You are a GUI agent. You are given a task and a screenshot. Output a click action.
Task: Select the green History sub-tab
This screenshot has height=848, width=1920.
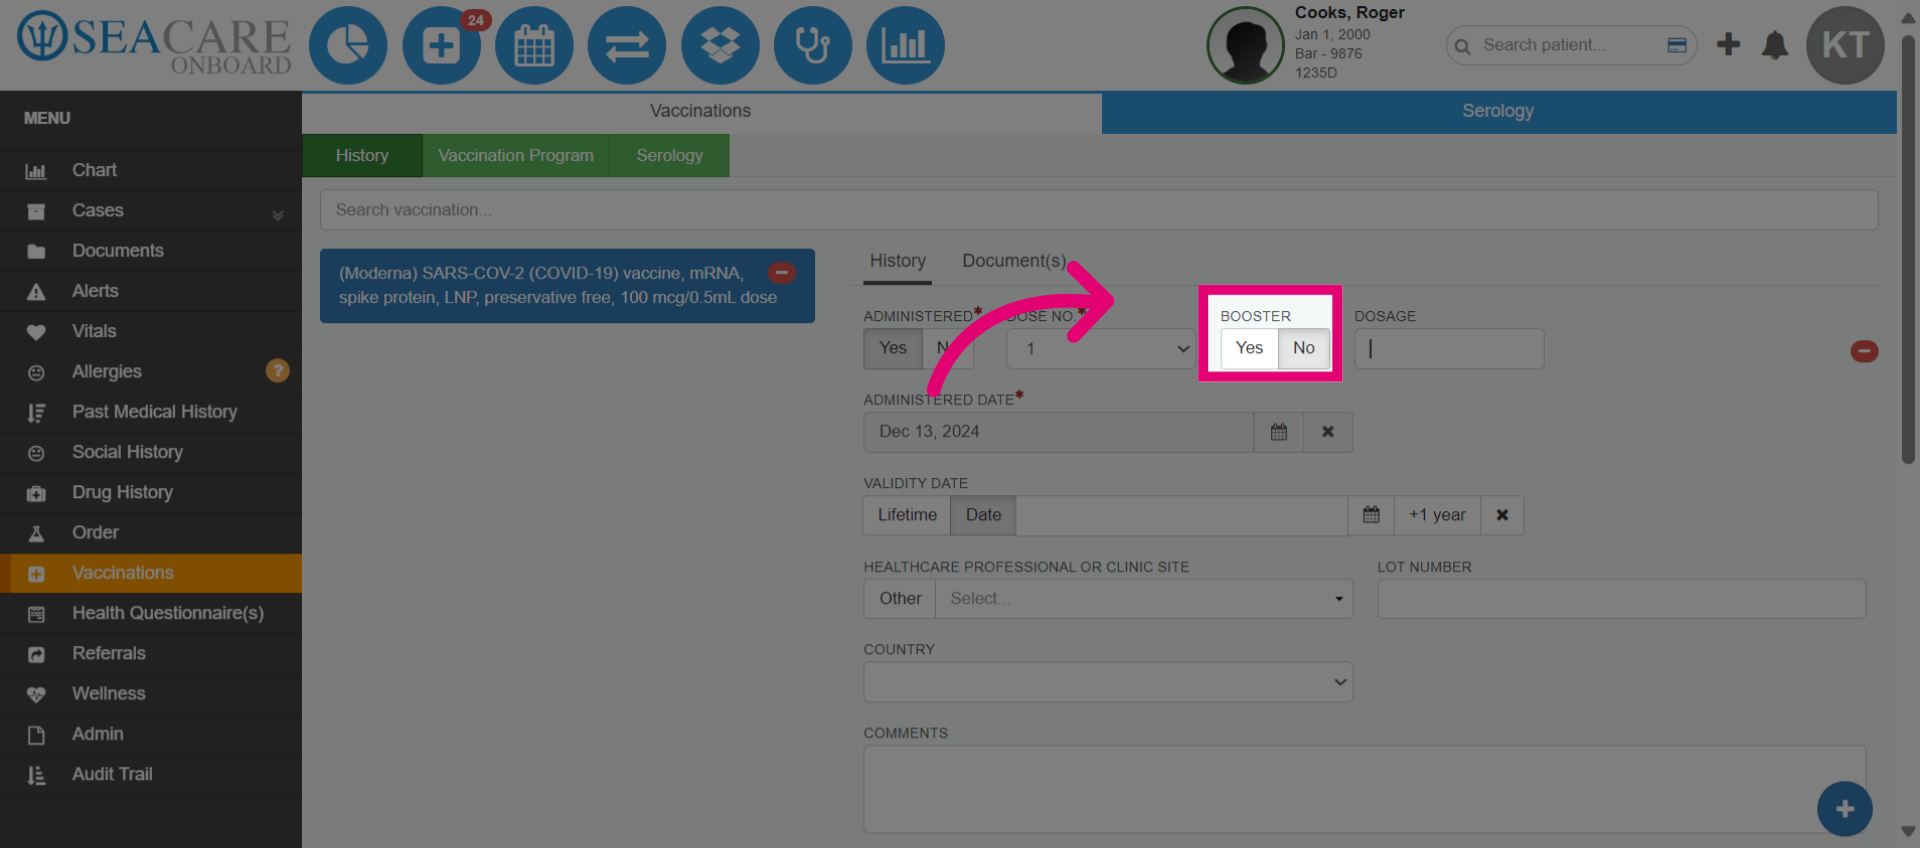[362, 156]
